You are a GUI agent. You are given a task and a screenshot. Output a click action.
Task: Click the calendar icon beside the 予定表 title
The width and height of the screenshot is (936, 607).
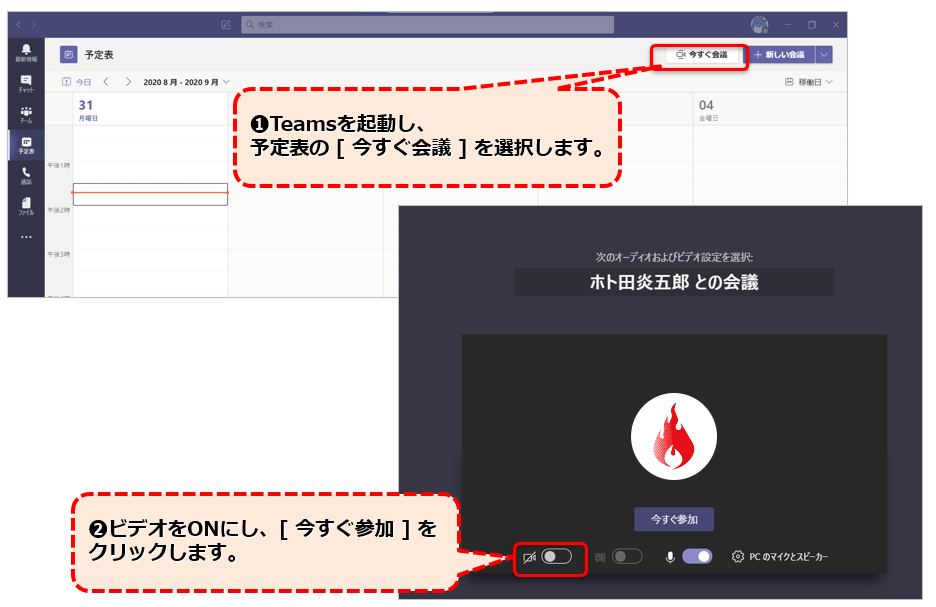[x=69, y=55]
